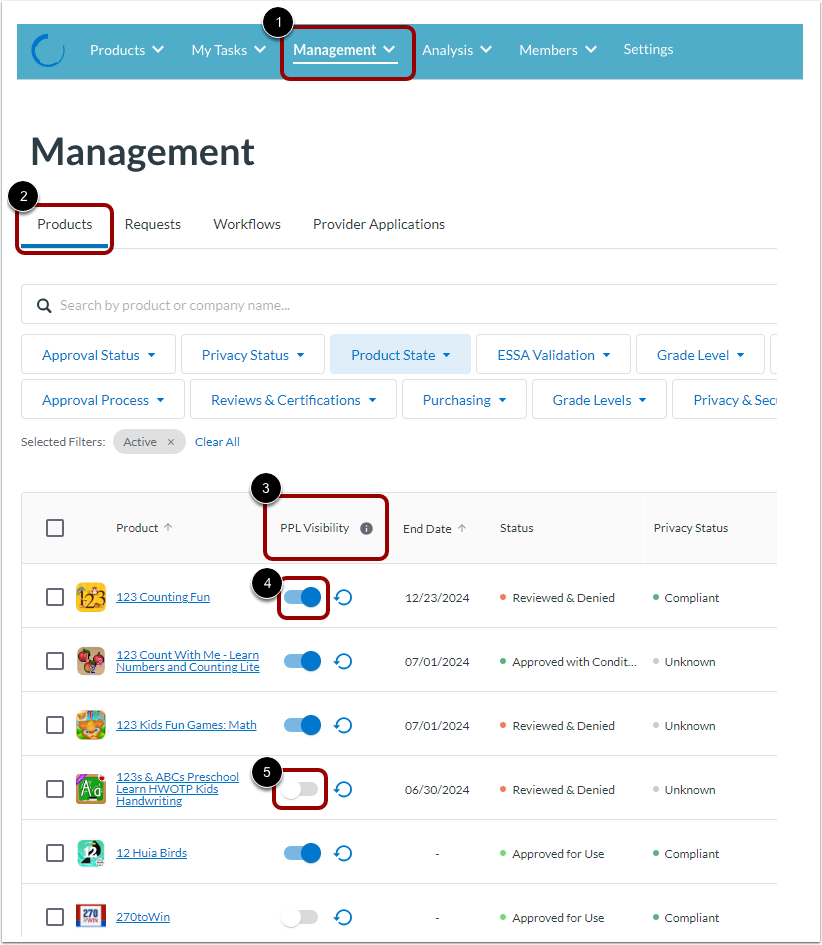Toggle PPL visibility for 123 Count With Me
822x945 pixels.
click(x=303, y=661)
